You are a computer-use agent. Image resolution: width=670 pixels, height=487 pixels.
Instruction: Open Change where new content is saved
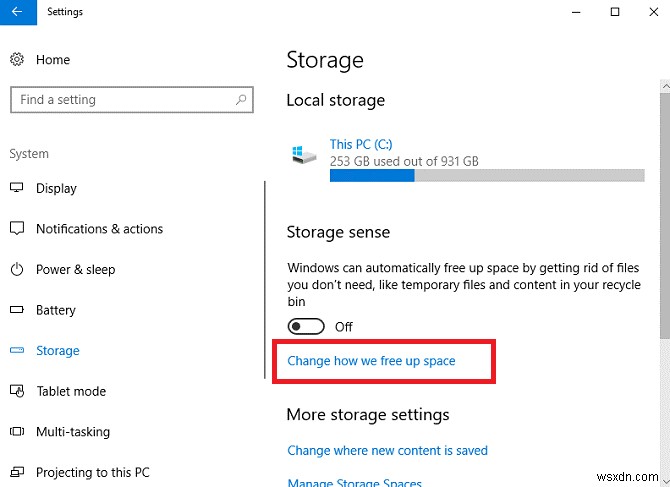(x=389, y=451)
